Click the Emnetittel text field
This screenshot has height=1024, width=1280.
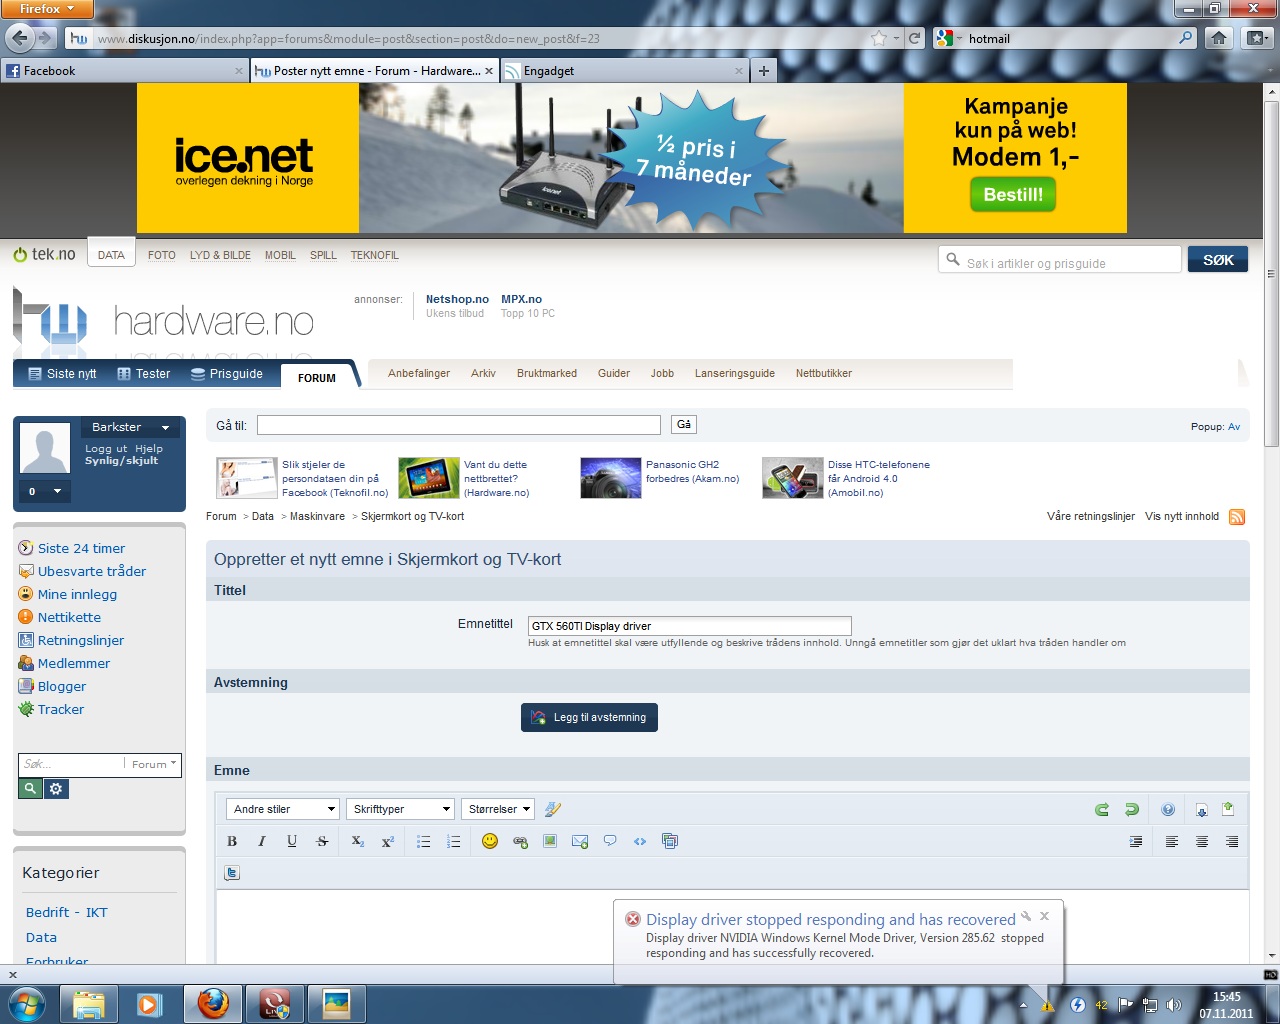(690, 626)
